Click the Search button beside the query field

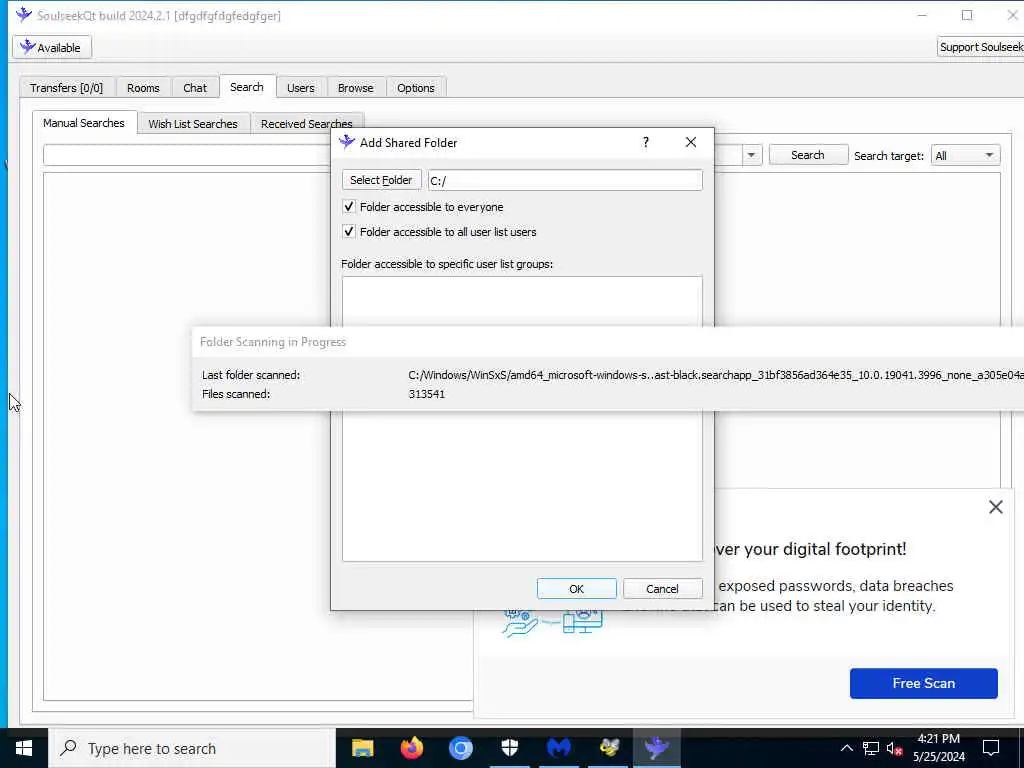808,155
